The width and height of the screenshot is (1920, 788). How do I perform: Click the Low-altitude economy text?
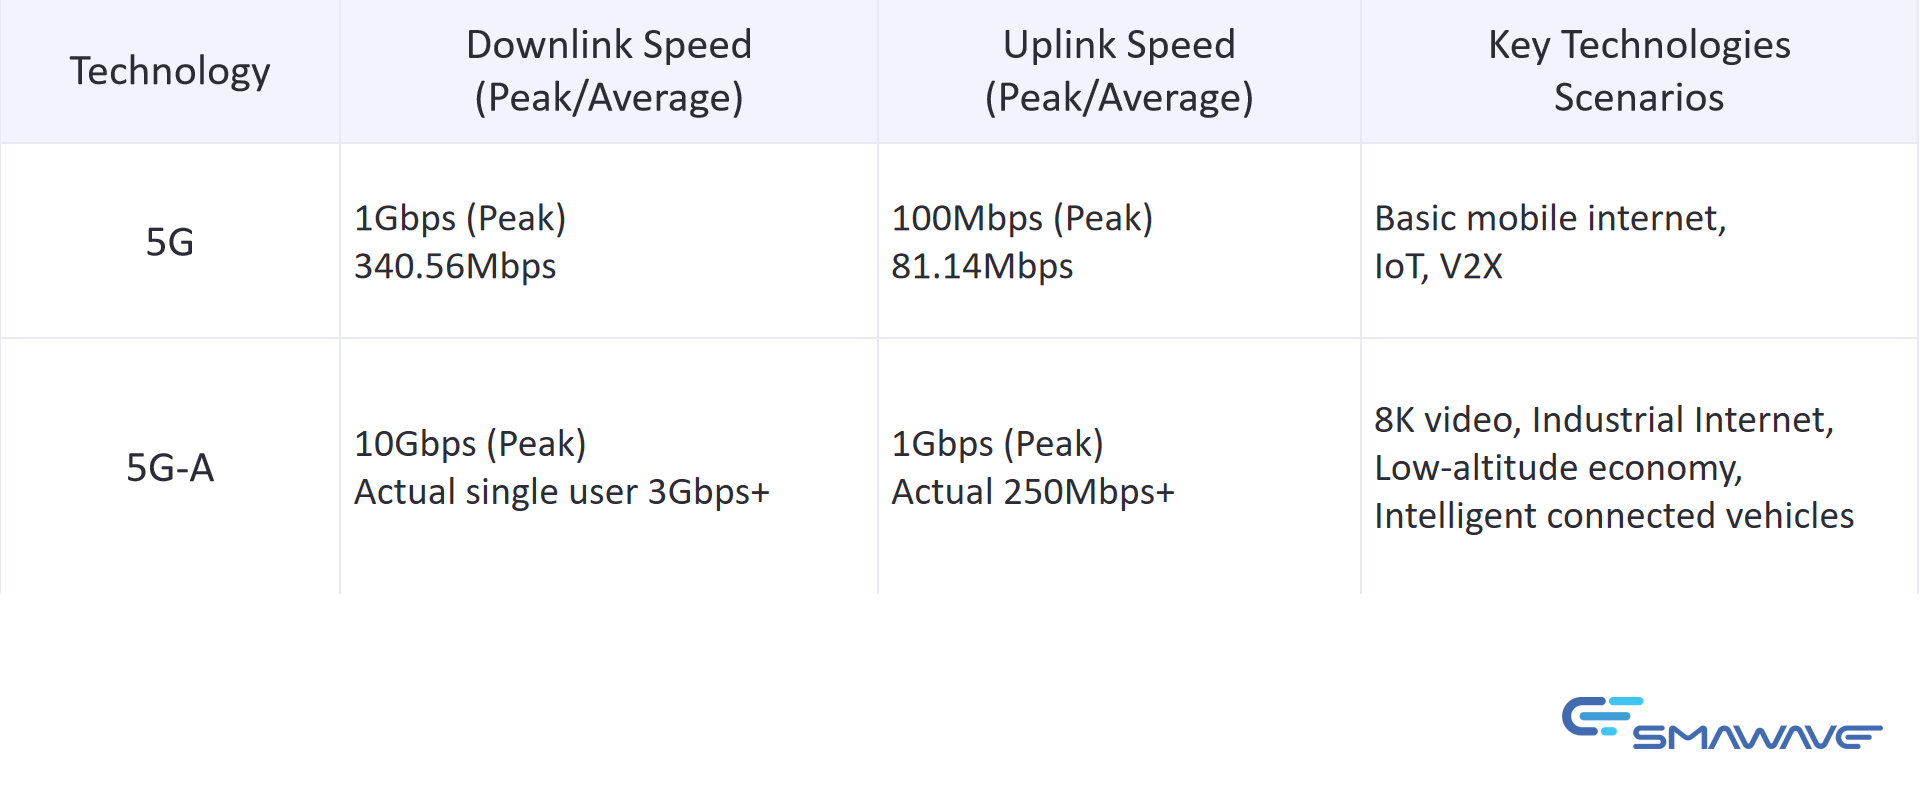[x=1558, y=467]
